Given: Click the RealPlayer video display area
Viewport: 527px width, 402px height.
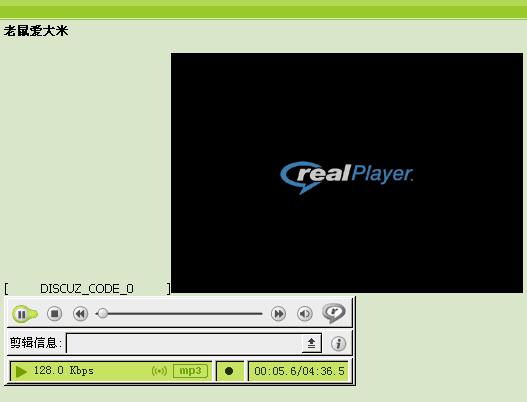Looking at the screenshot, I should (x=347, y=173).
